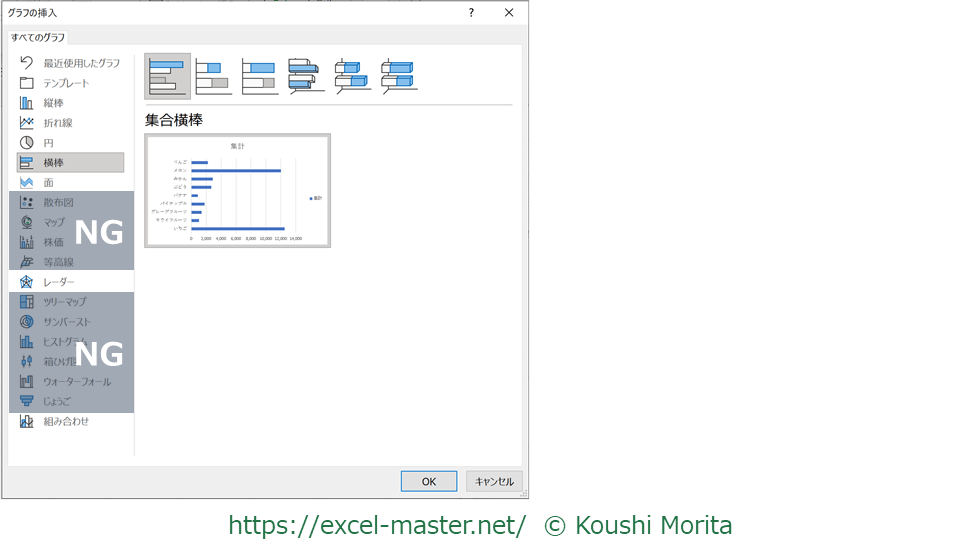This screenshot has height=540, width=960.
Task: Switch to the すべてのグラフ tab
Action: (38, 37)
